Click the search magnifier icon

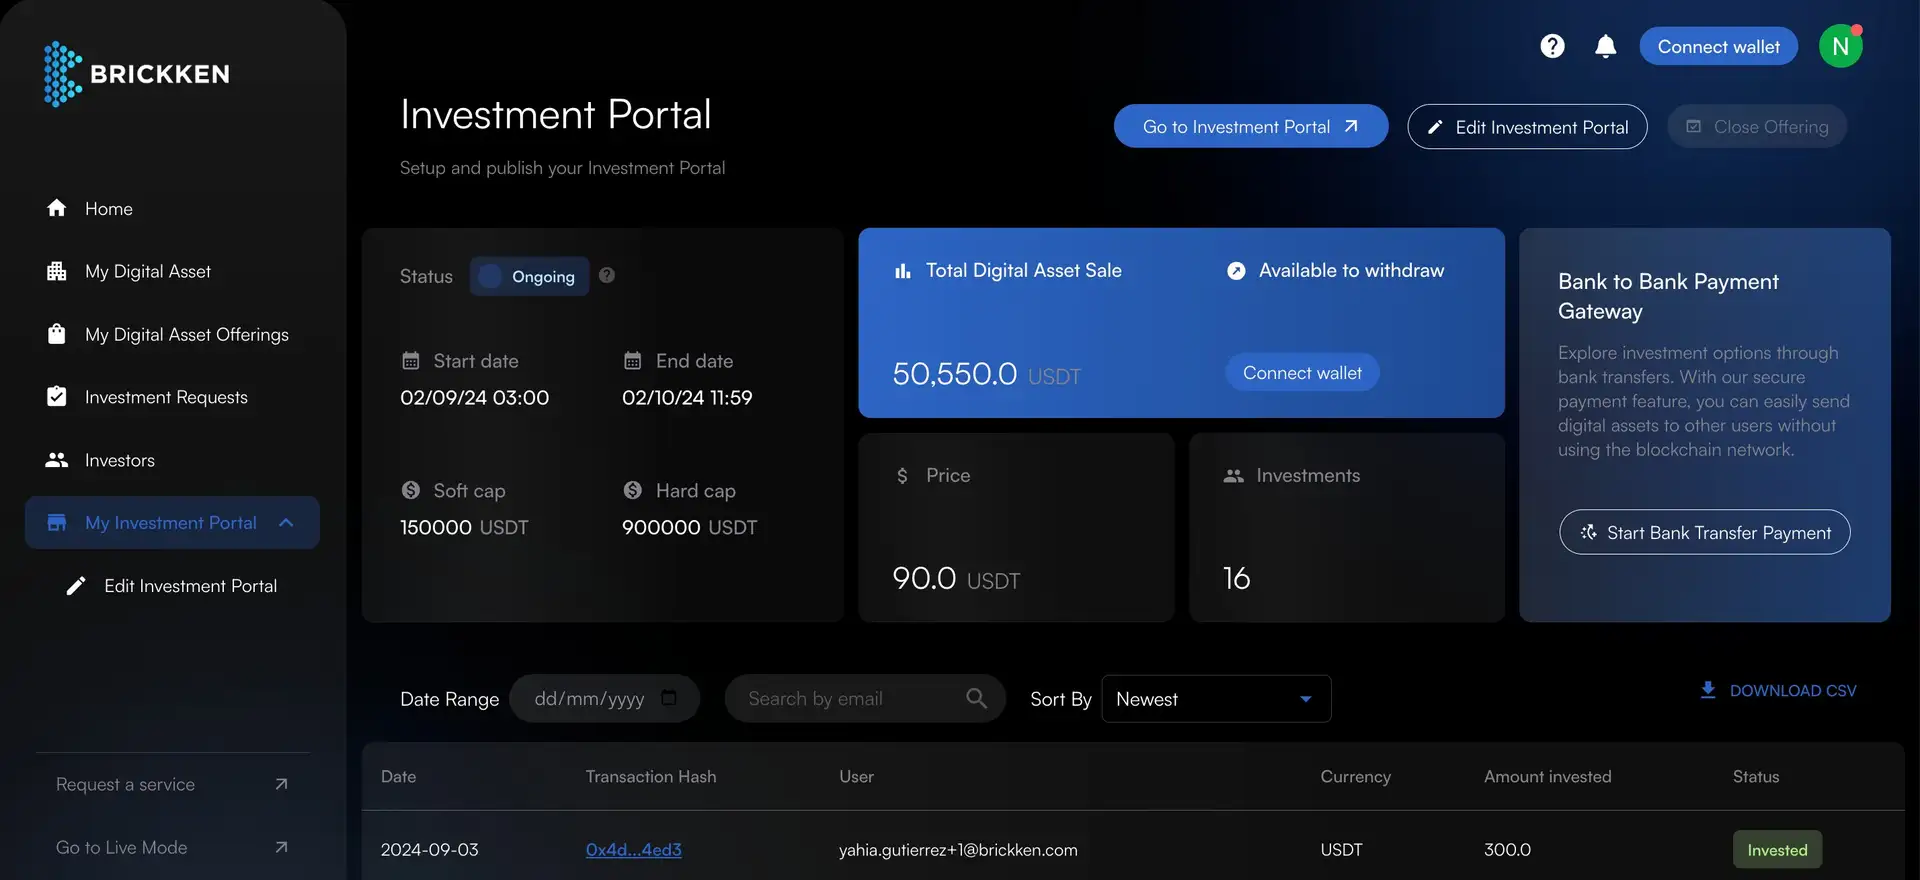977,698
